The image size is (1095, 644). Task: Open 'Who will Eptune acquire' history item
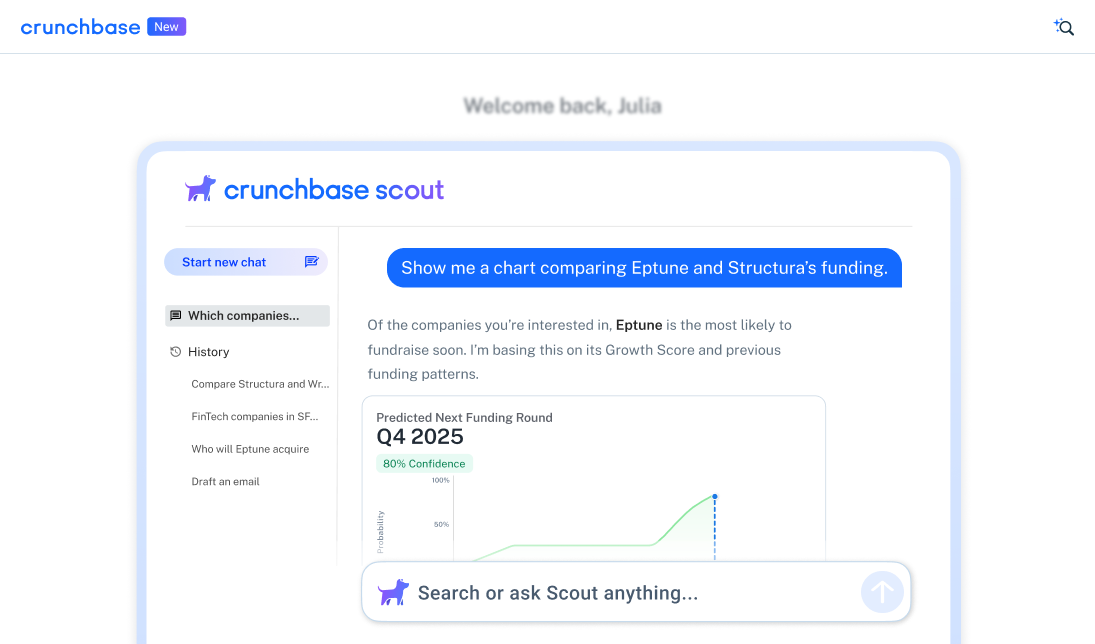250,449
